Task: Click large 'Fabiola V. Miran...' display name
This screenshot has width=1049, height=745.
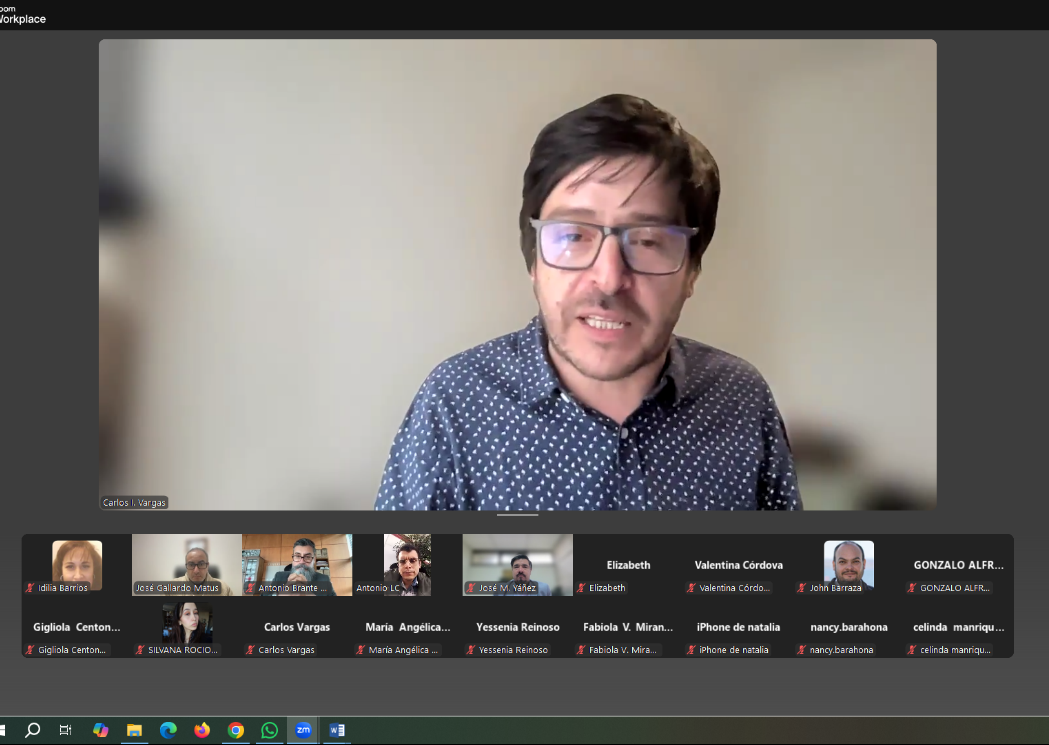Action: pyautogui.click(x=628, y=627)
